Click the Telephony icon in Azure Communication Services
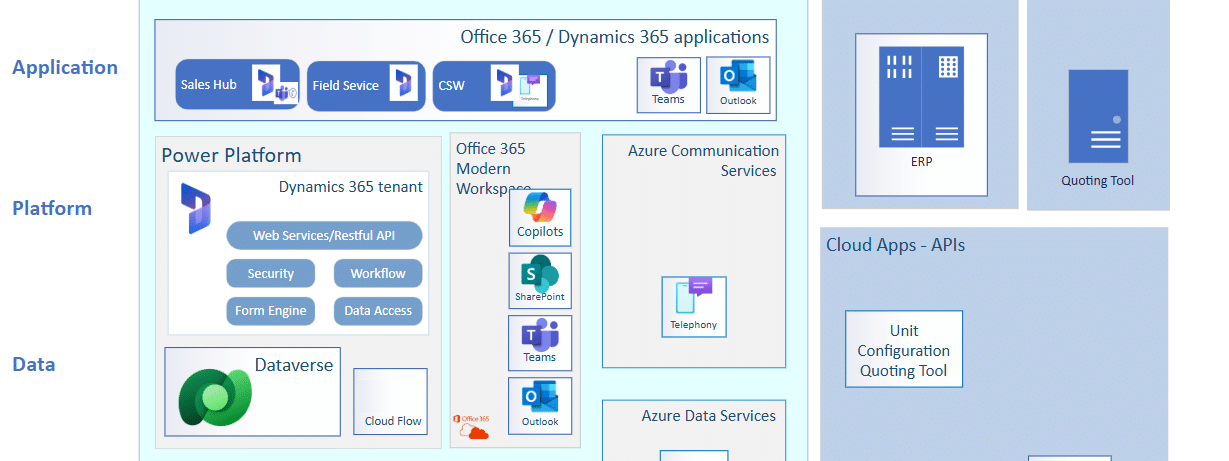 point(694,301)
